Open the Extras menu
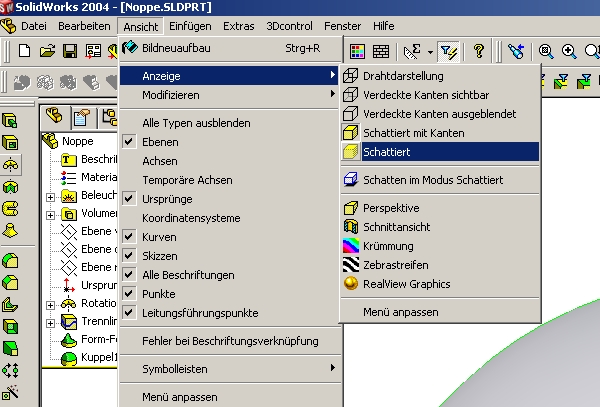The width and height of the screenshot is (600, 407). click(239, 26)
